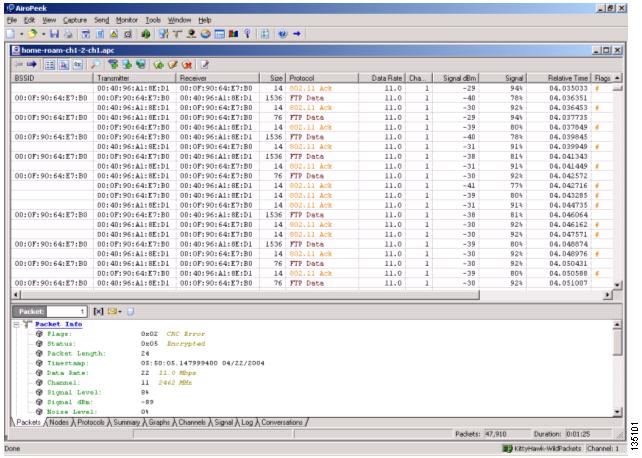Sort by the Protocol column header
The height and width of the screenshot is (458, 642).
coord(322,78)
